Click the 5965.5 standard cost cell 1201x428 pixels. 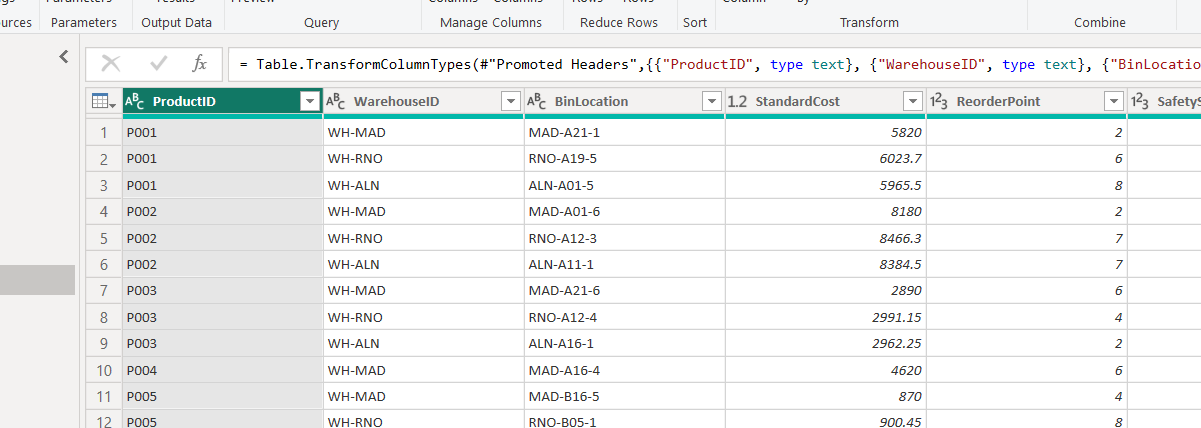coord(825,185)
